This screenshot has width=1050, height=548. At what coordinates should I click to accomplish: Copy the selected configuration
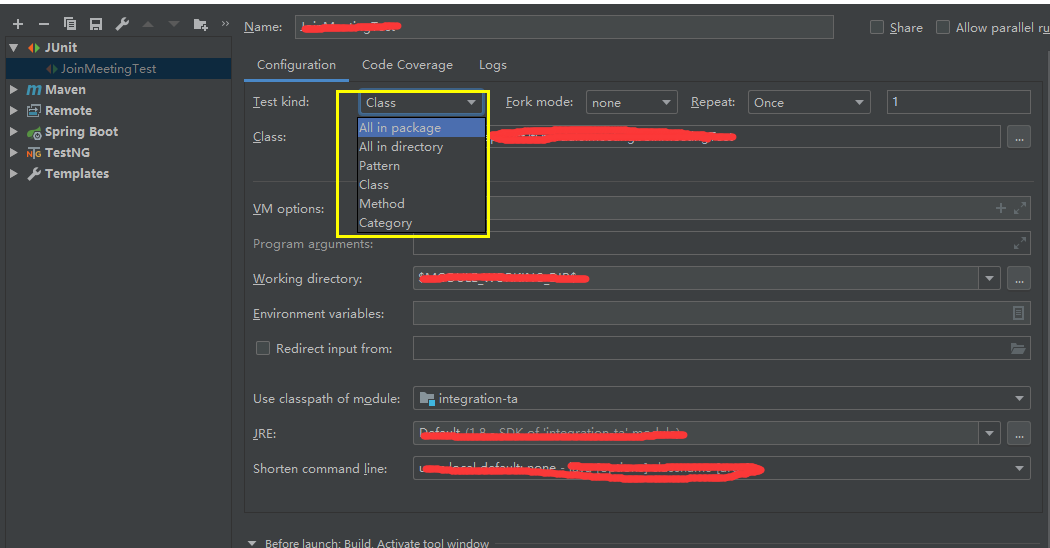tap(70, 24)
